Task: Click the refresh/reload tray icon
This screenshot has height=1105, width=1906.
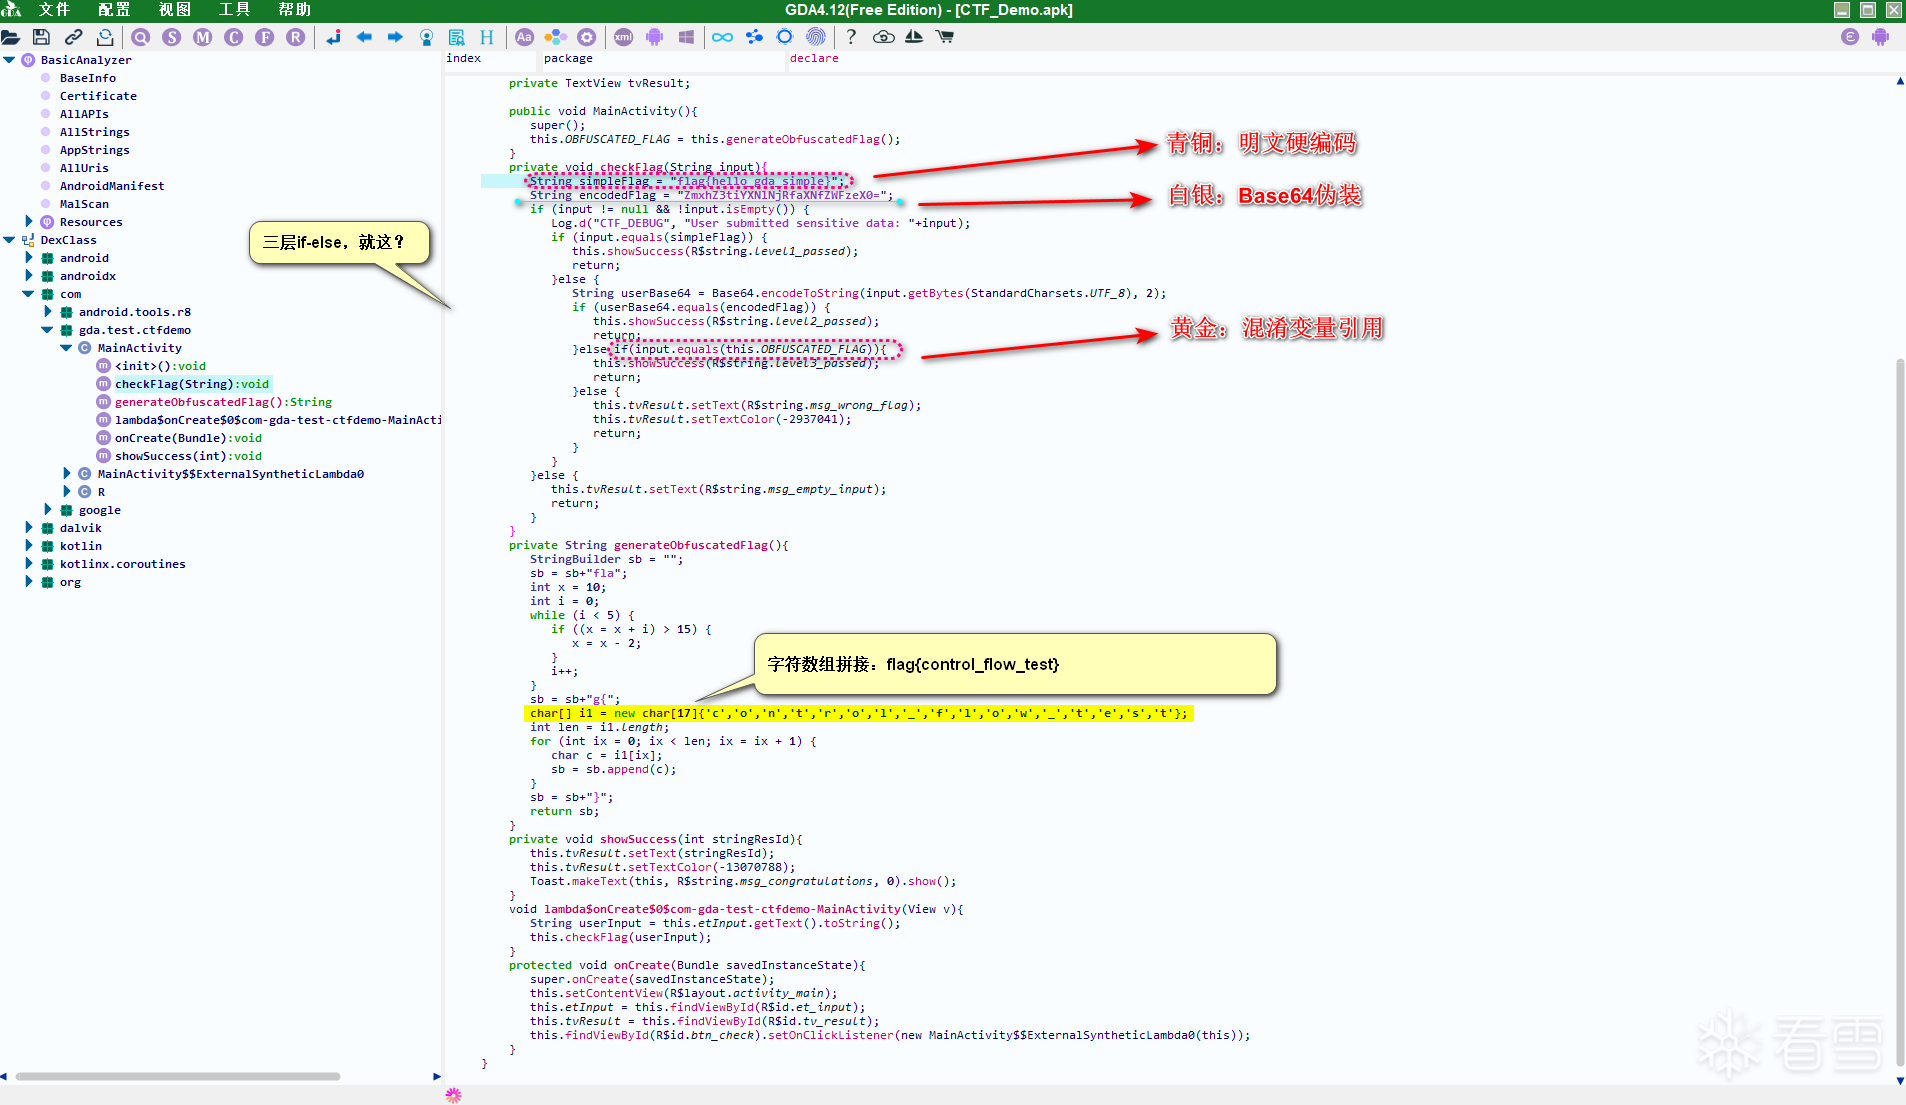Action: coord(105,37)
